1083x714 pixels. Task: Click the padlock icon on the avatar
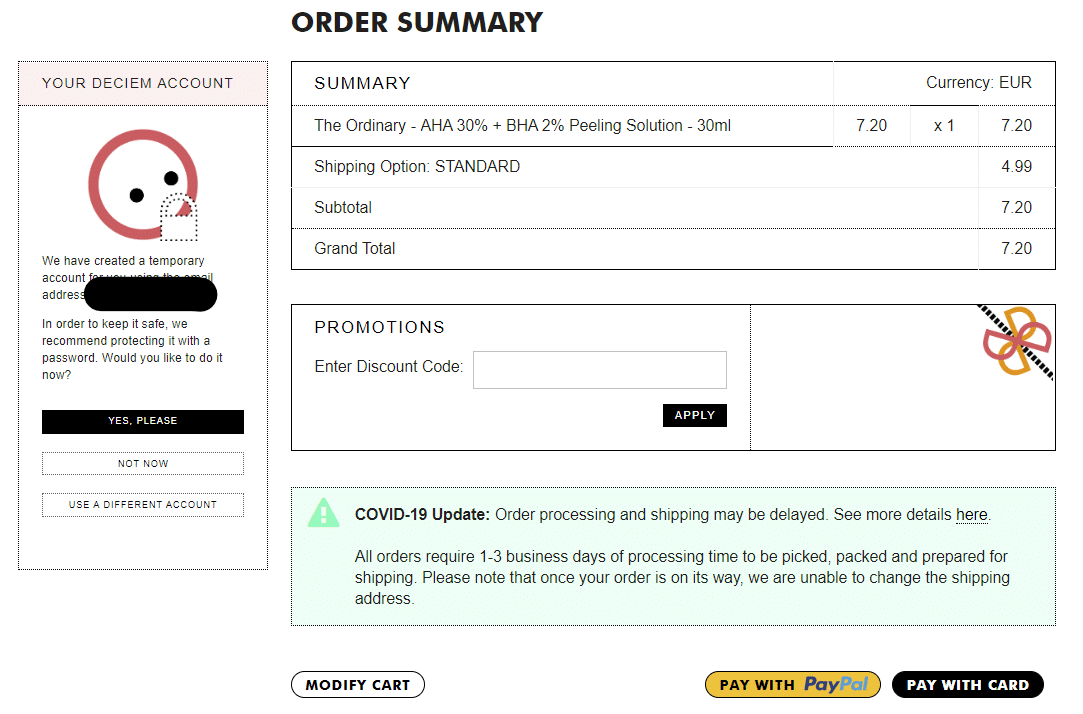pyautogui.click(x=180, y=219)
